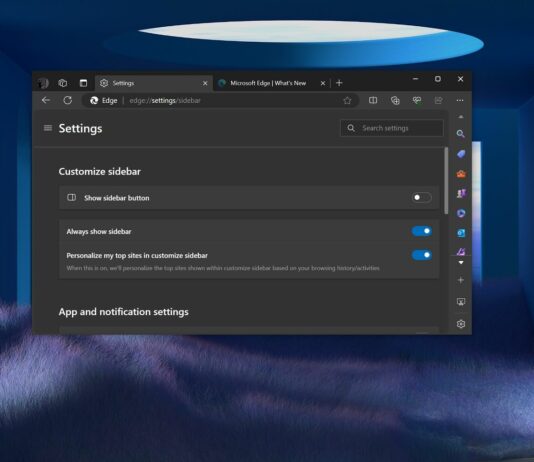Image resolution: width=534 pixels, height=462 pixels.
Task: Click the settings page scrollbar
Action: (446, 180)
